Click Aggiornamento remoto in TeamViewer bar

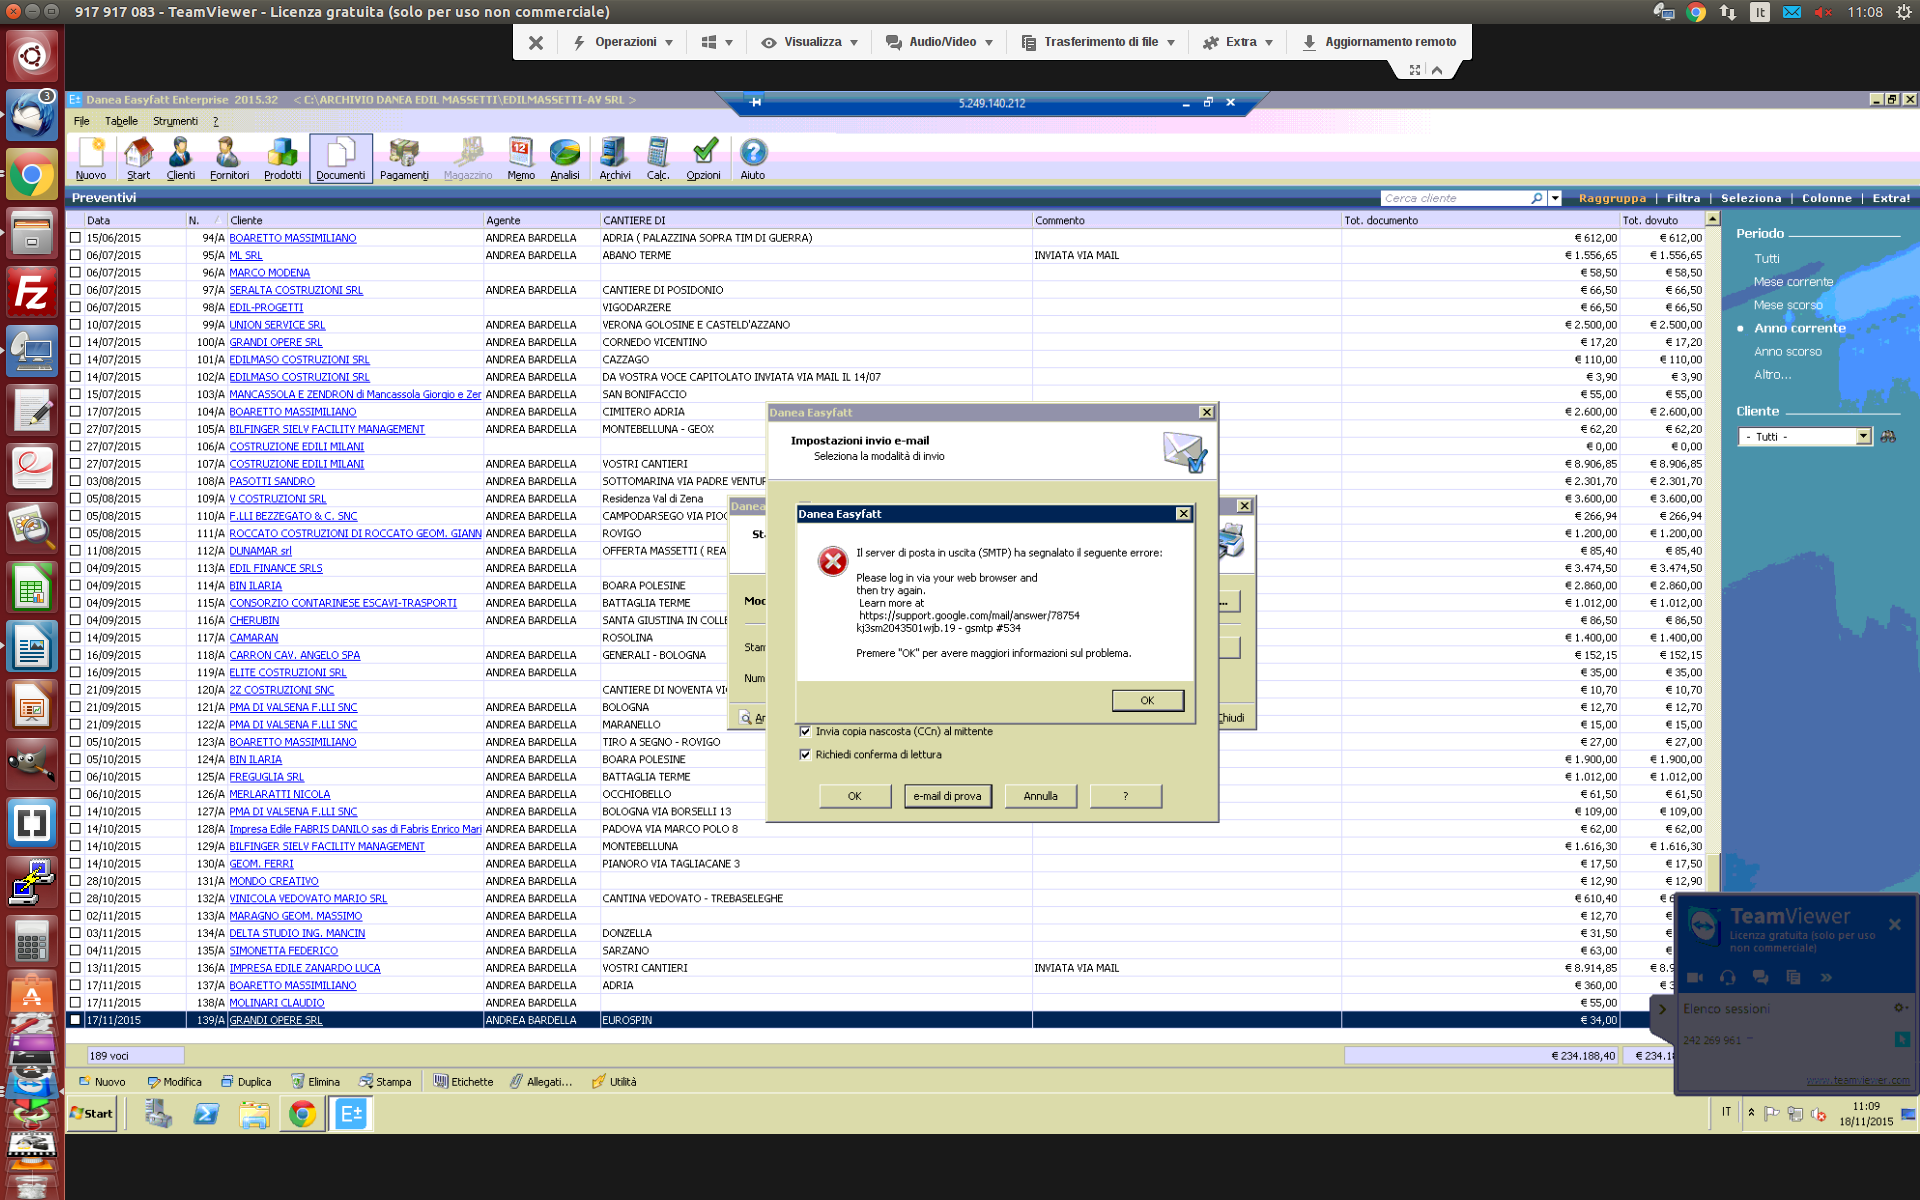pyautogui.click(x=1379, y=42)
